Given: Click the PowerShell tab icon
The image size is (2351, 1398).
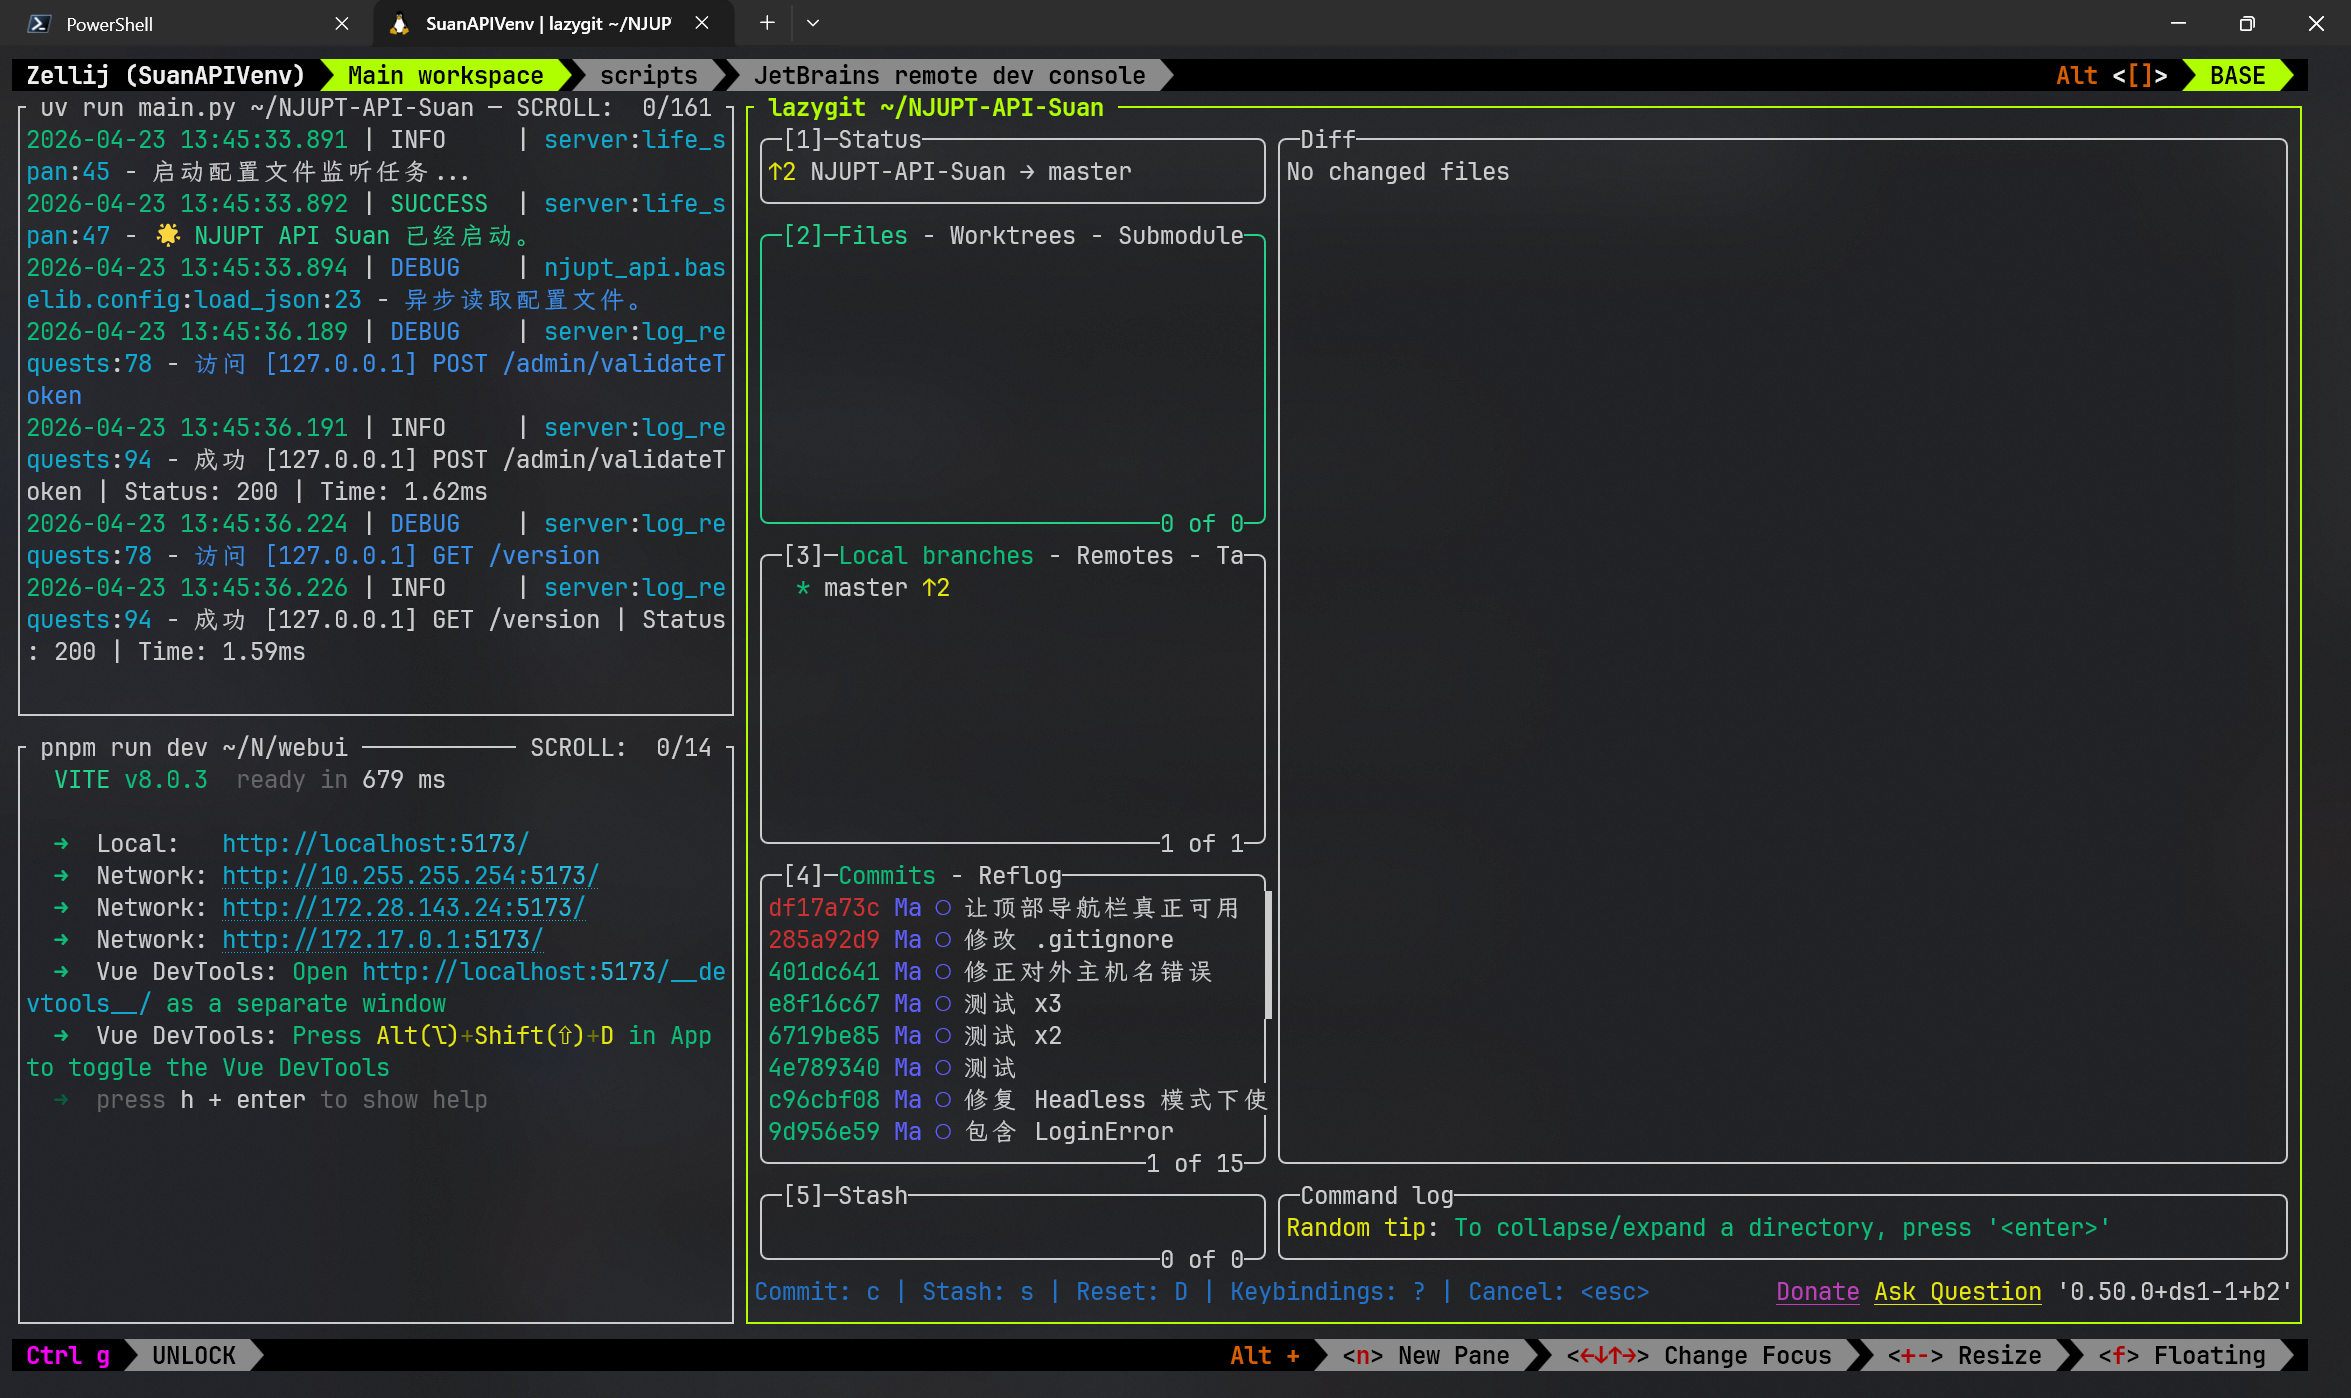Looking at the screenshot, I should click(39, 24).
